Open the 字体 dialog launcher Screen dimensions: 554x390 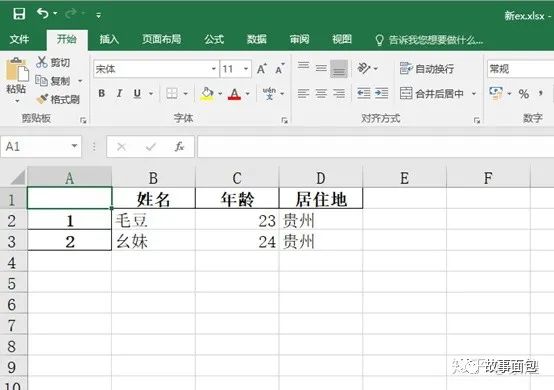[x=284, y=120]
